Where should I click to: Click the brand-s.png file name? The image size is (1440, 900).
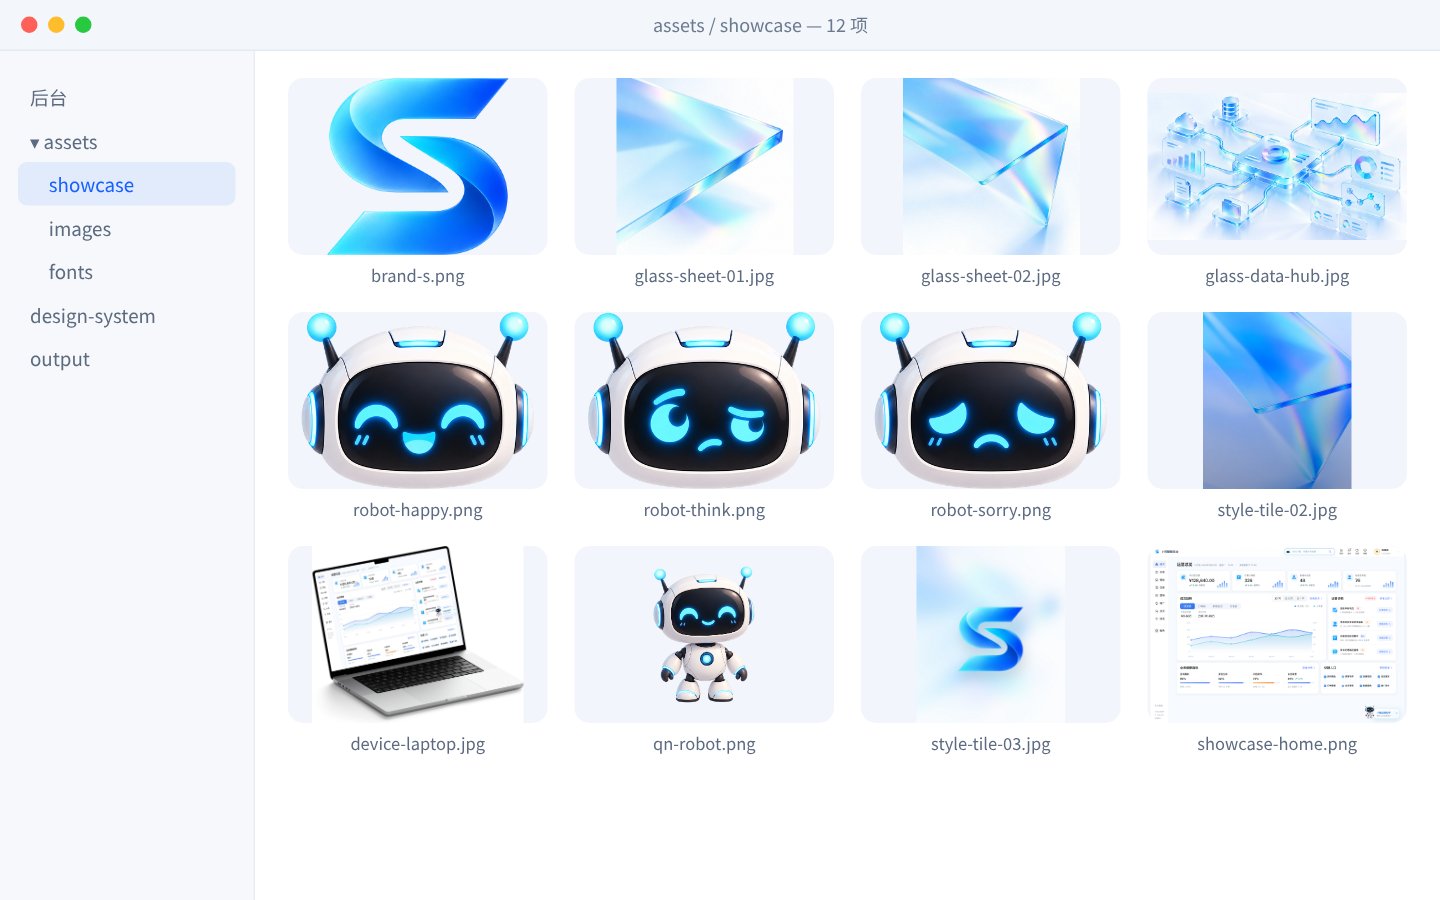point(417,276)
